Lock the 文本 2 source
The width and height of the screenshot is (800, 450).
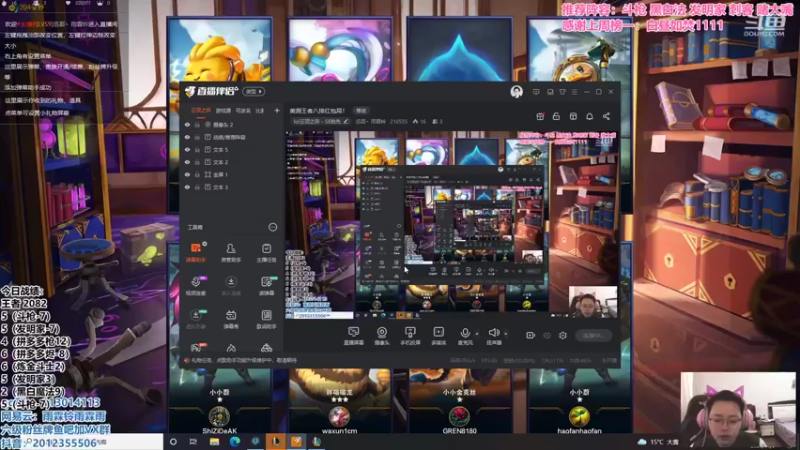197,162
